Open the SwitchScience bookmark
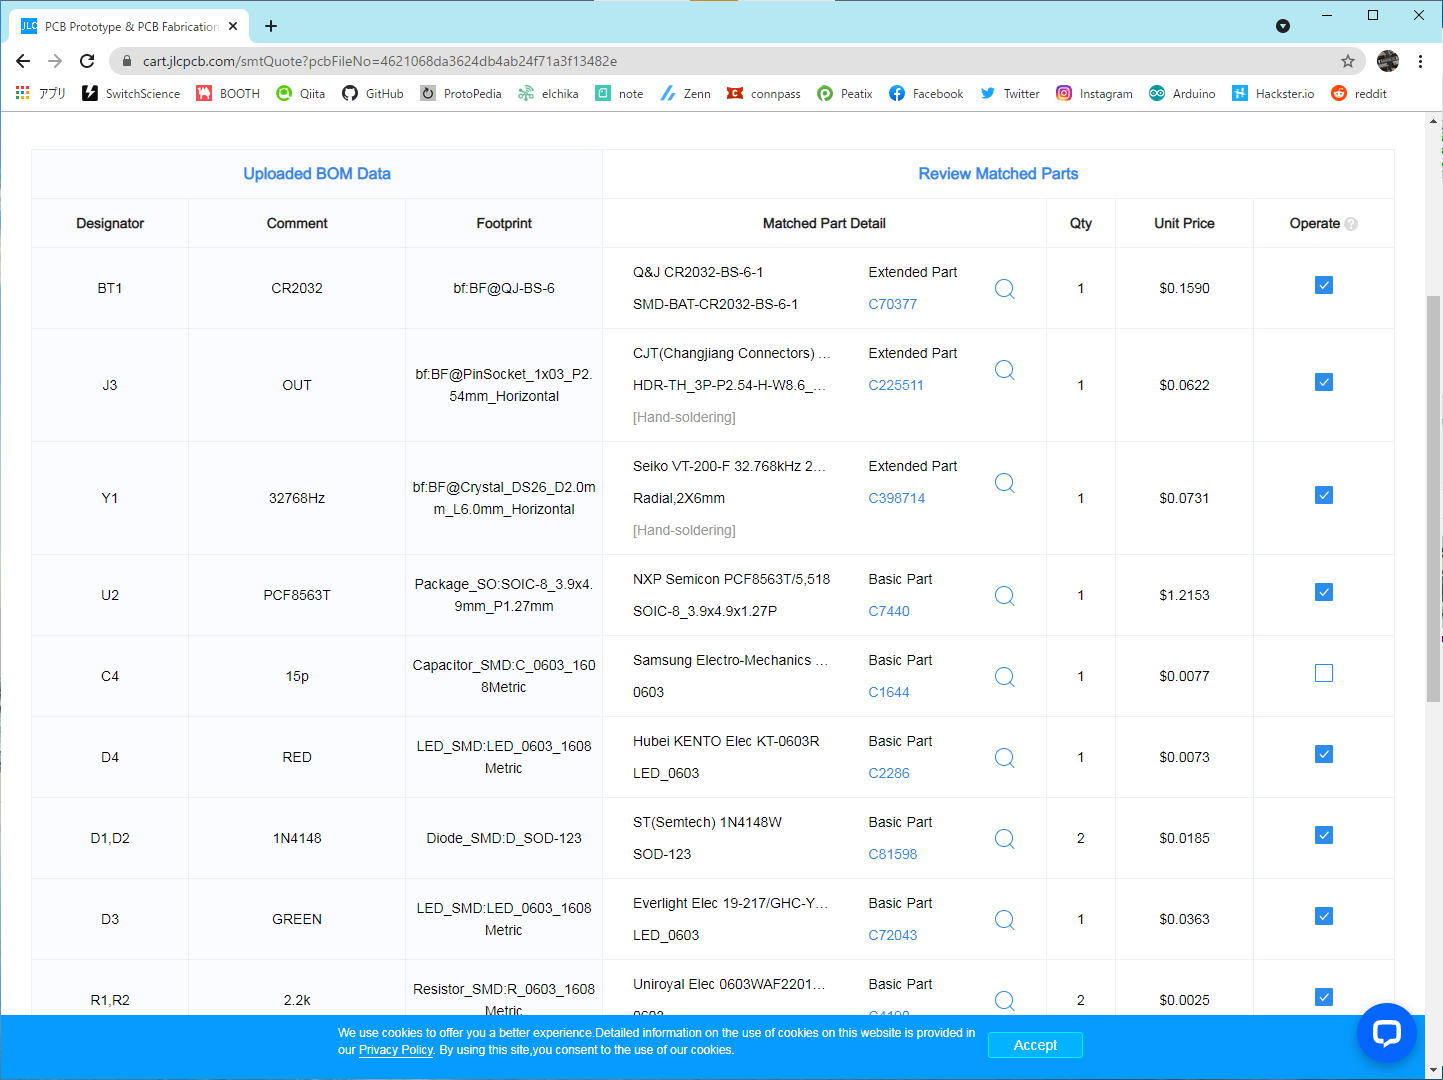The image size is (1443, 1080). click(x=131, y=93)
